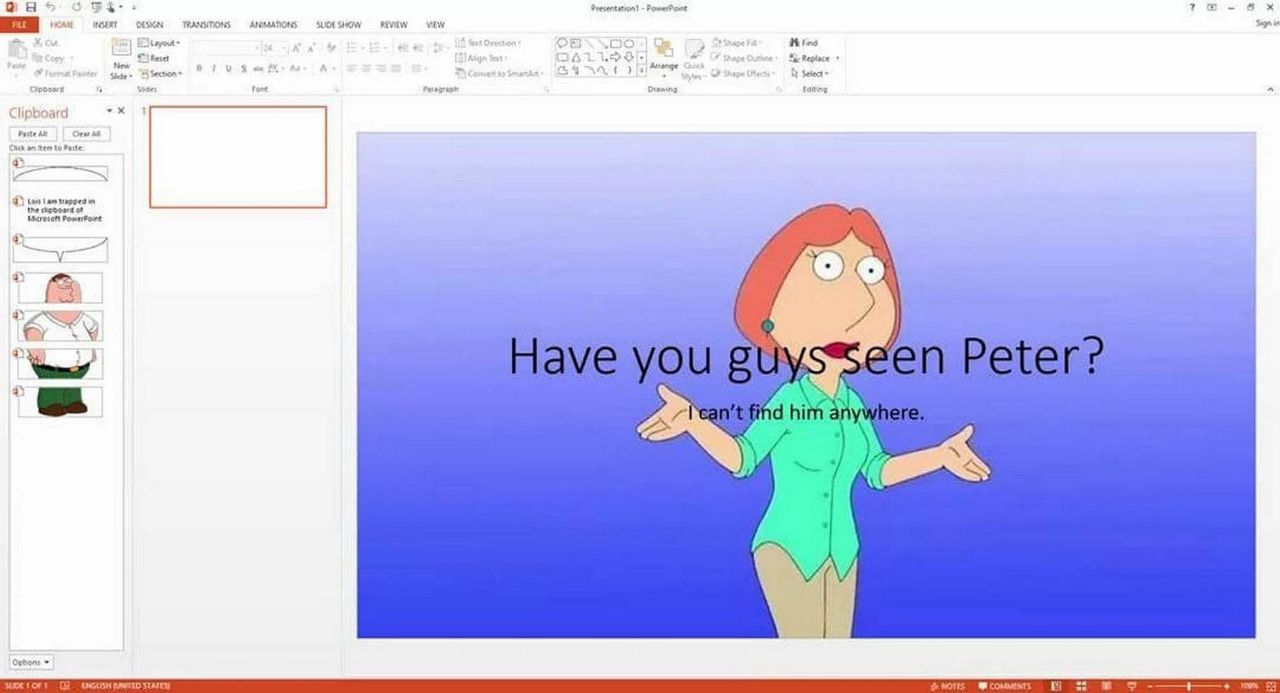Viewport: 1280px width, 693px height.
Task: Toggle align text left
Action: click(x=352, y=68)
